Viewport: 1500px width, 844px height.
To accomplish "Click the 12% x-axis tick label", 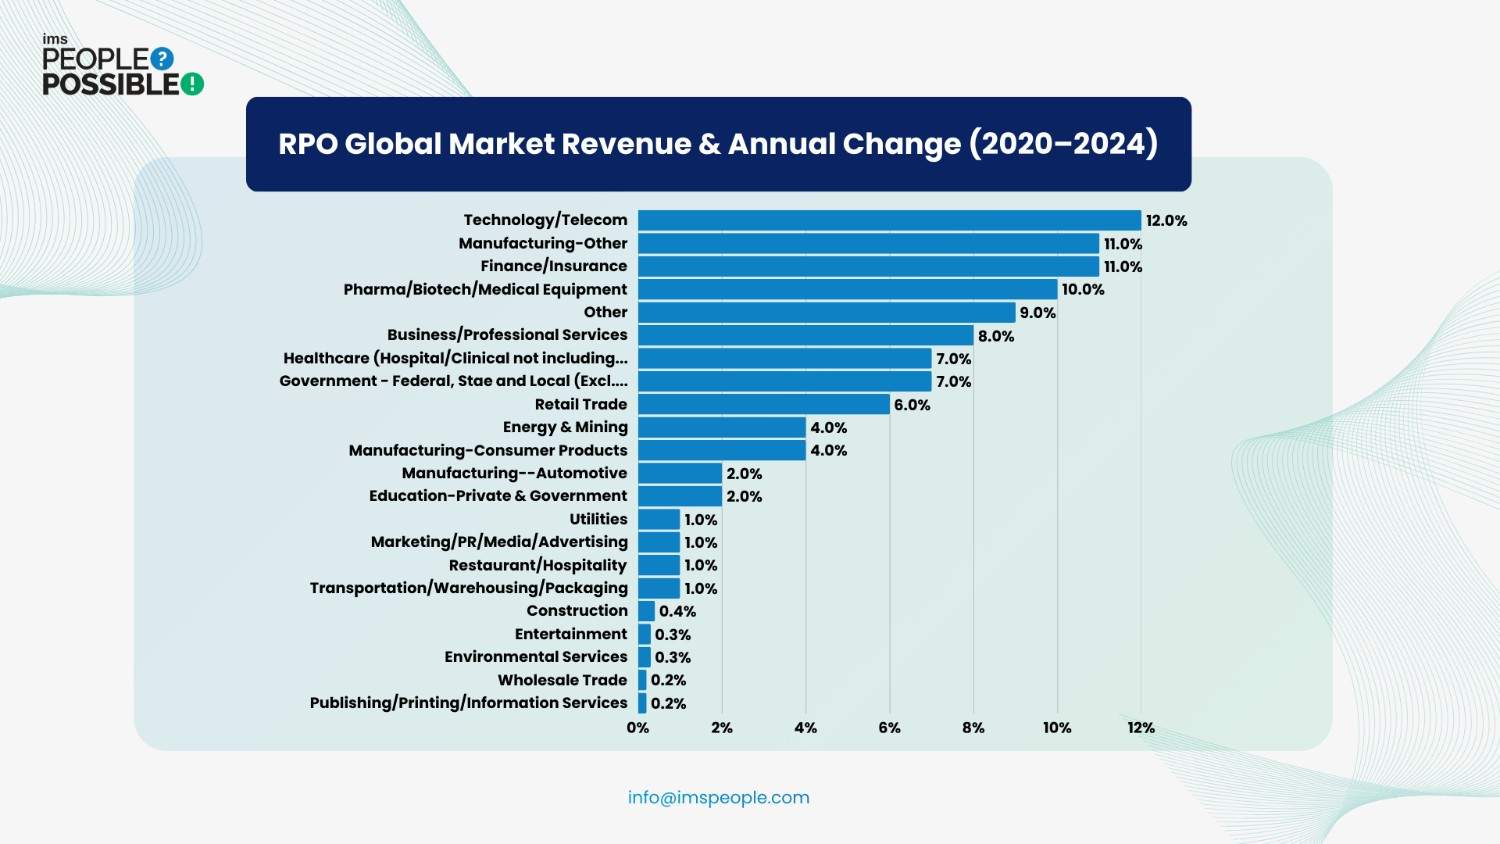I will (x=1140, y=728).
